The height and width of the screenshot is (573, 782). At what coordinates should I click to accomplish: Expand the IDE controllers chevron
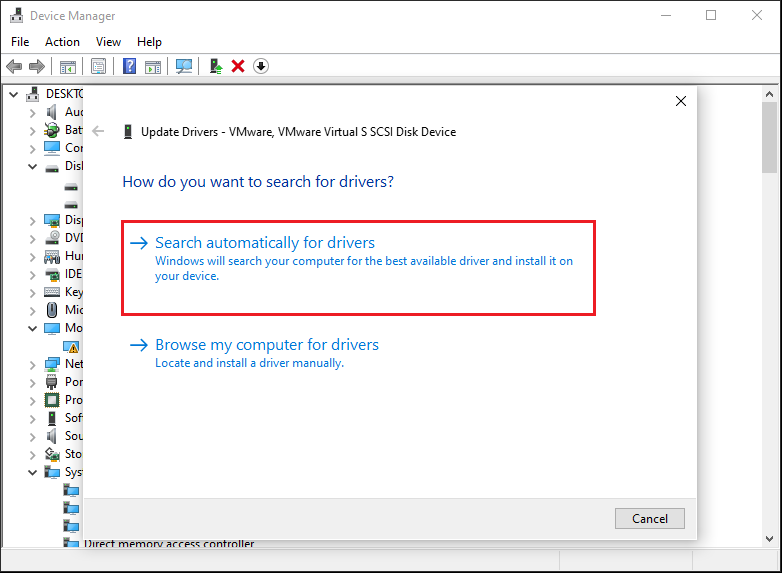point(32,275)
